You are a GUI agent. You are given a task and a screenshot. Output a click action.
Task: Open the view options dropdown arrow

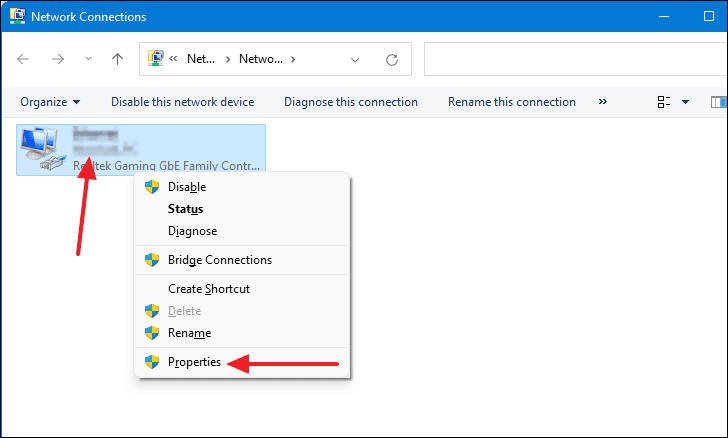tap(685, 102)
